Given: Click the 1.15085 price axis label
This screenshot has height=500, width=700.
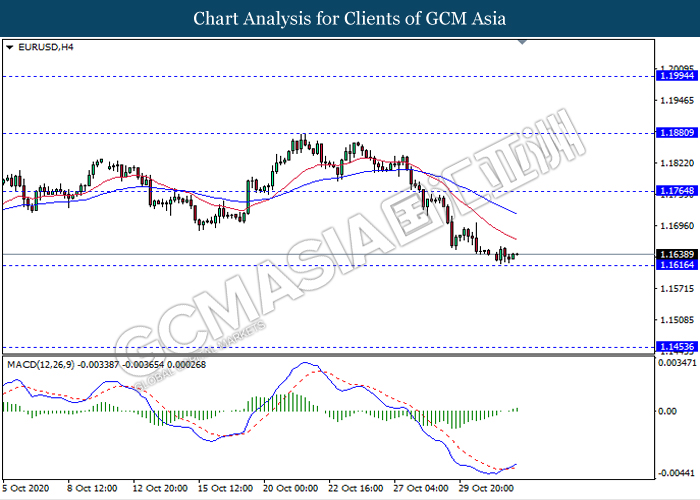Looking at the screenshot, I should point(675,320).
